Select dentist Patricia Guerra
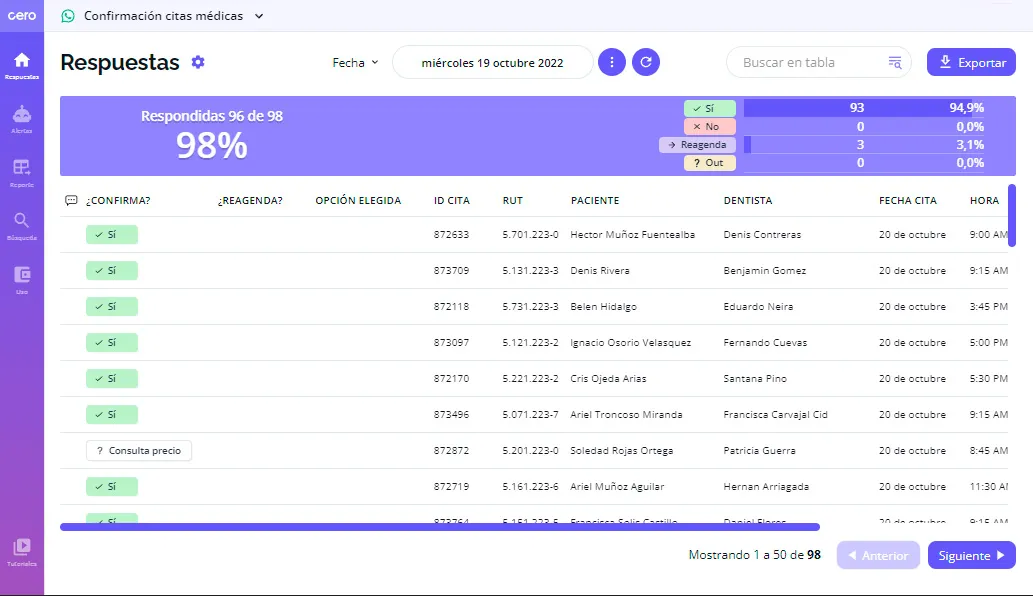1033x596 pixels. pos(759,450)
